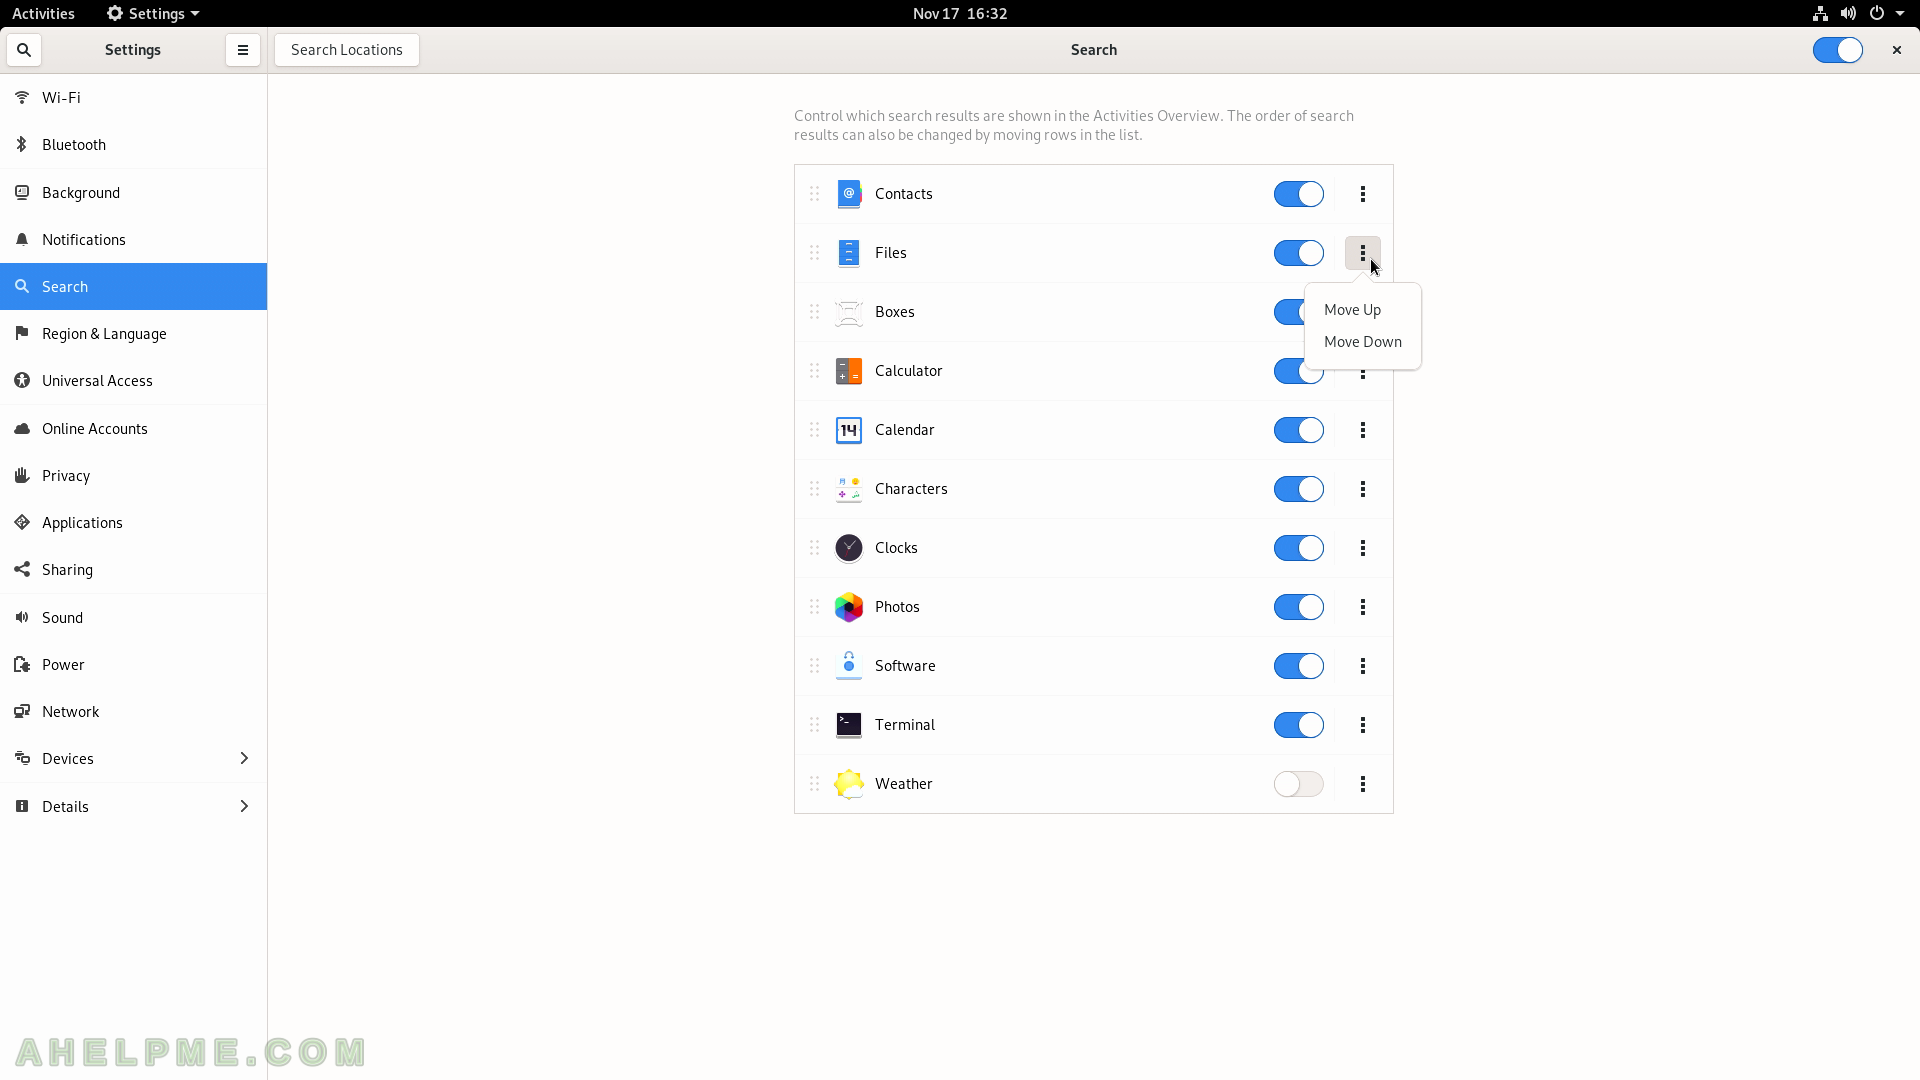Click the network icon in top bar
Image resolution: width=1920 pixels, height=1080 pixels.
[x=1820, y=13]
